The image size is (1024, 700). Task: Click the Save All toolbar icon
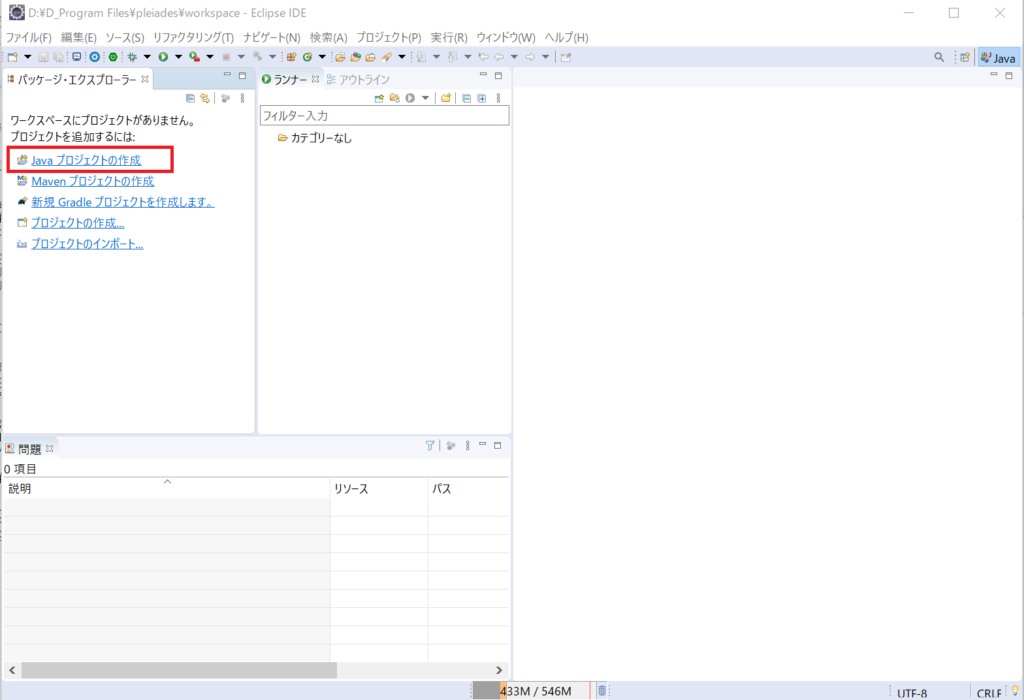tap(58, 57)
